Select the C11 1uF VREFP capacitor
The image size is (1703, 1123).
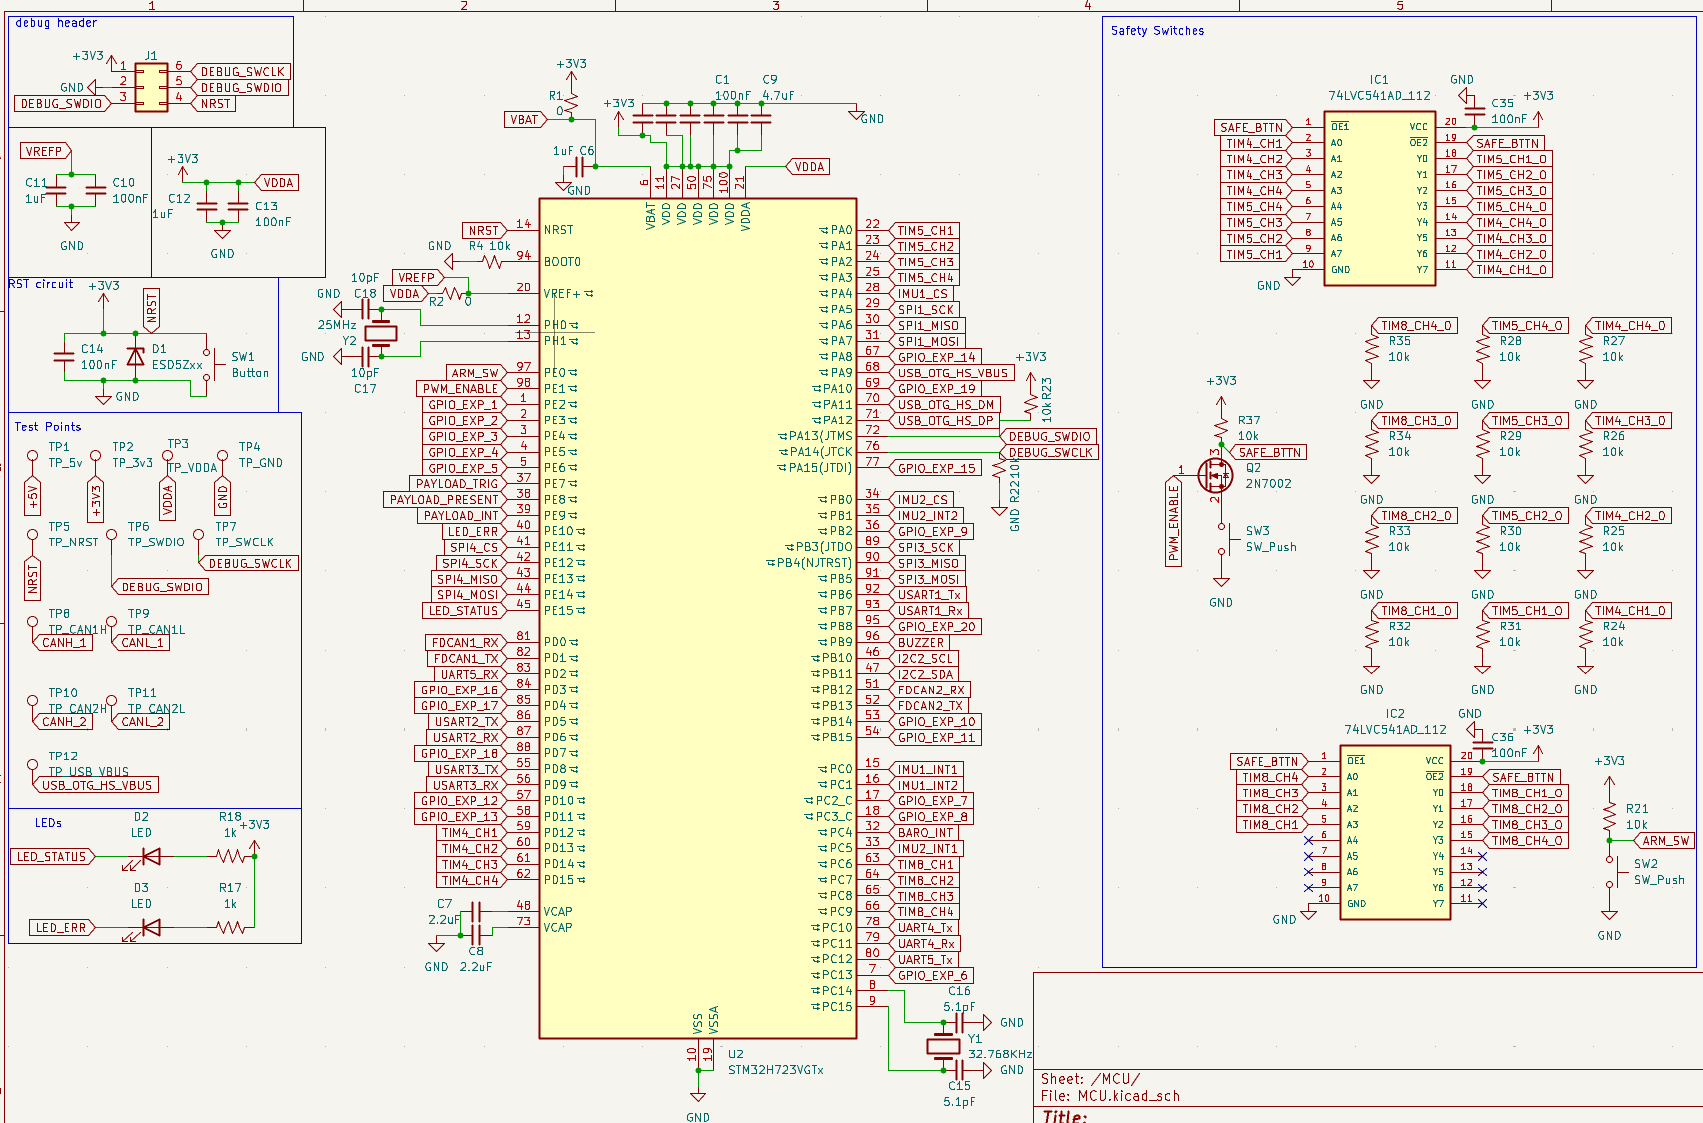(55, 190)
